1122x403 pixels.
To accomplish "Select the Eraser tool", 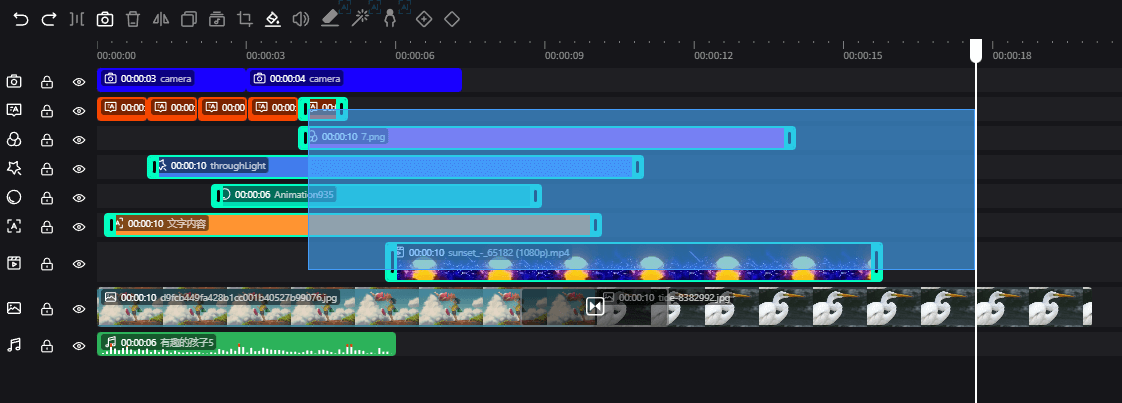I will pos(330,19).
